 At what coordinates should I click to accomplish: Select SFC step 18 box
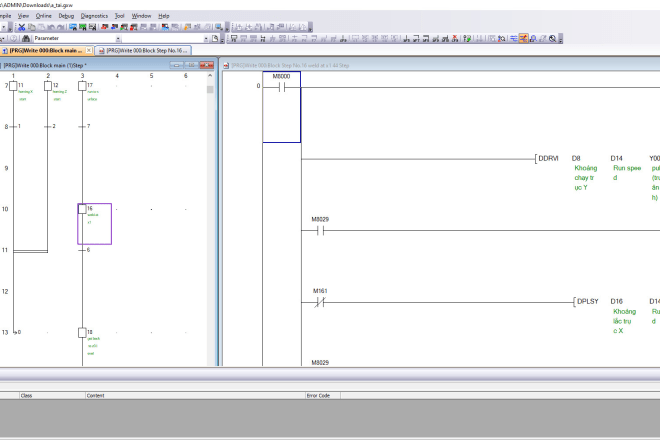click(x=82, y=333)
